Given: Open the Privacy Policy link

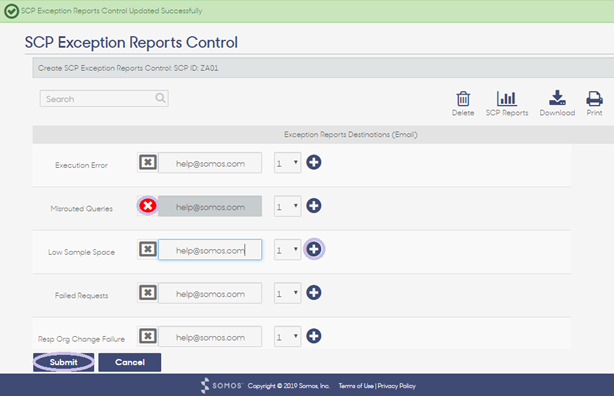Looking at the screenshot, I should point(396,386).
